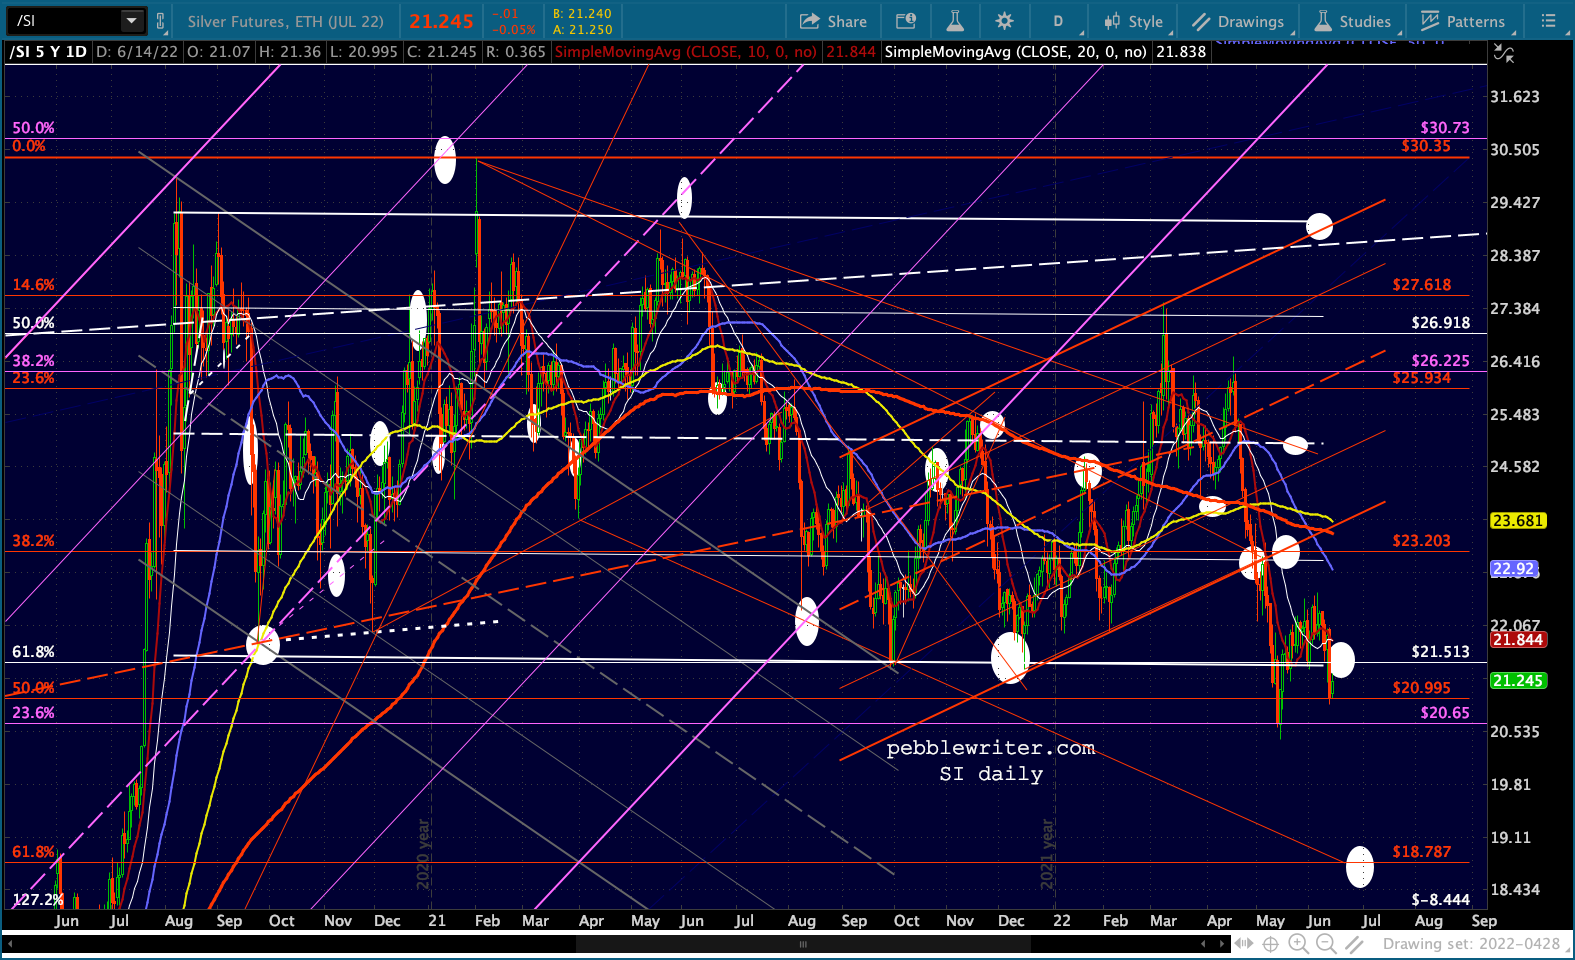Click the flask quick study icon
This screenshot has height=960, width=1575.
pos(955,21)
